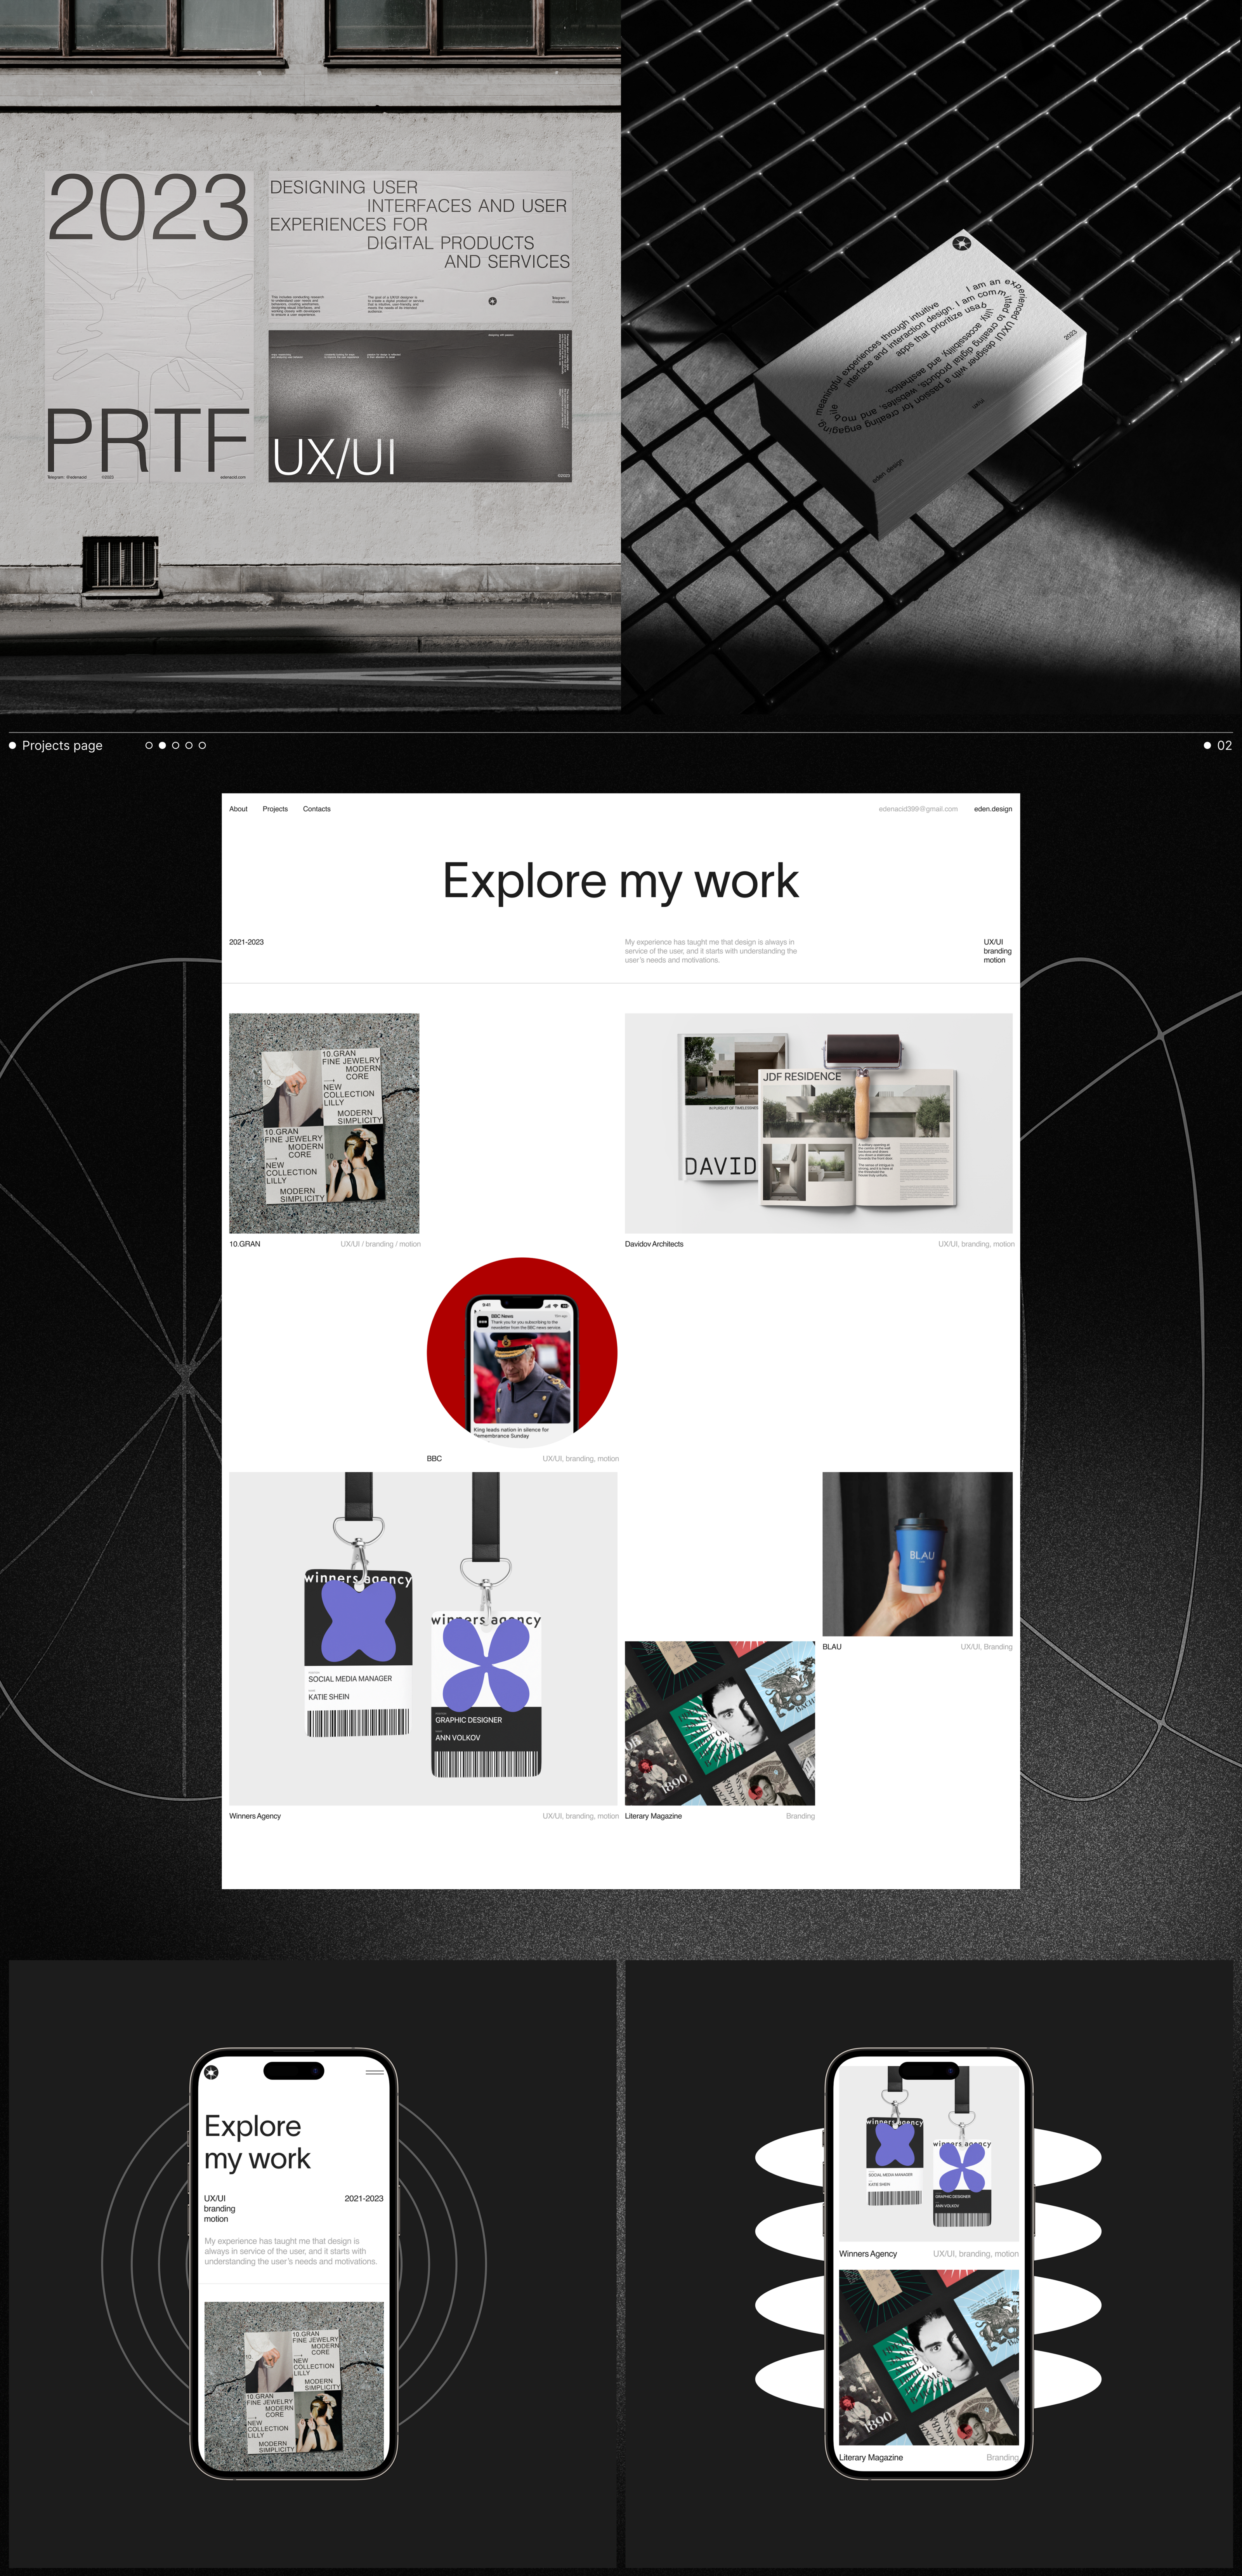The width and height of the screenshot is (1242, 2576).
Task: Select the last carousel pagination dot
Action: [x=201, y=745]
